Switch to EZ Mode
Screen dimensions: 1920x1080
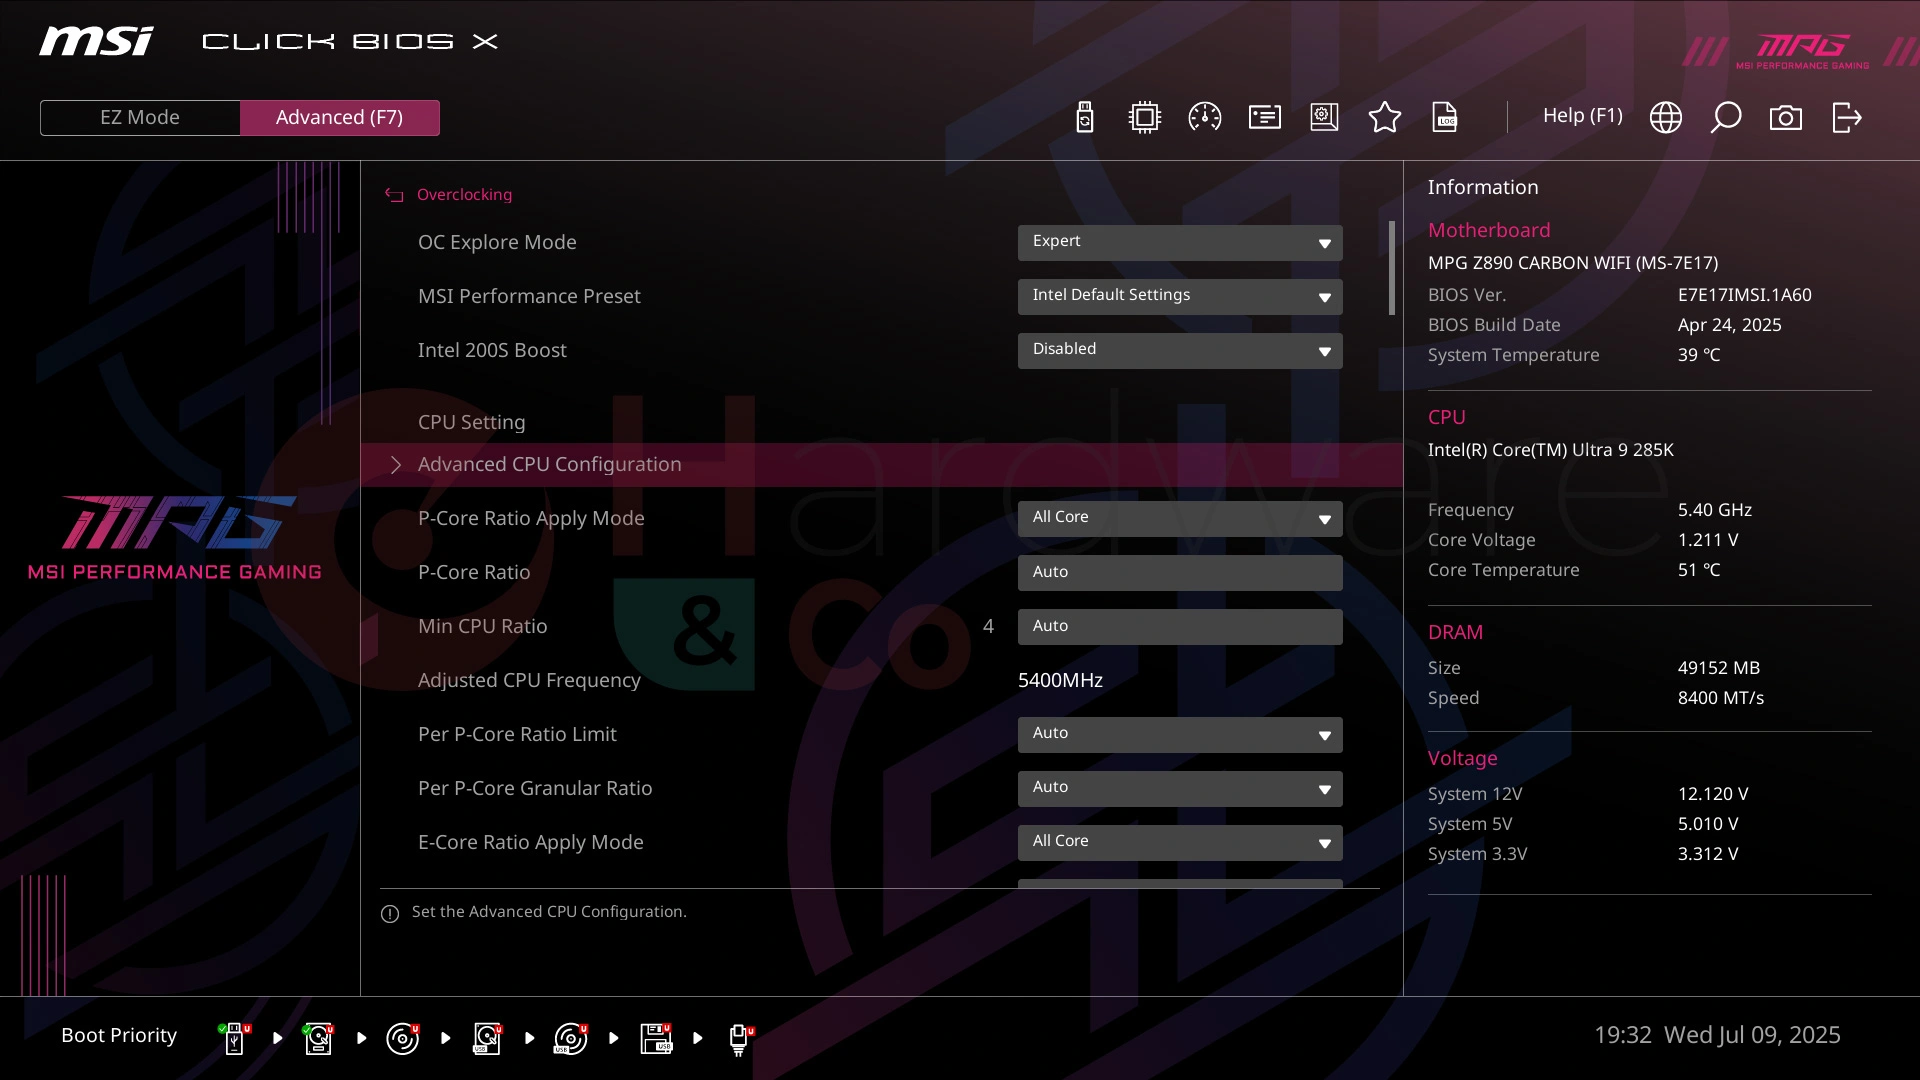click(x=140, y=117)
